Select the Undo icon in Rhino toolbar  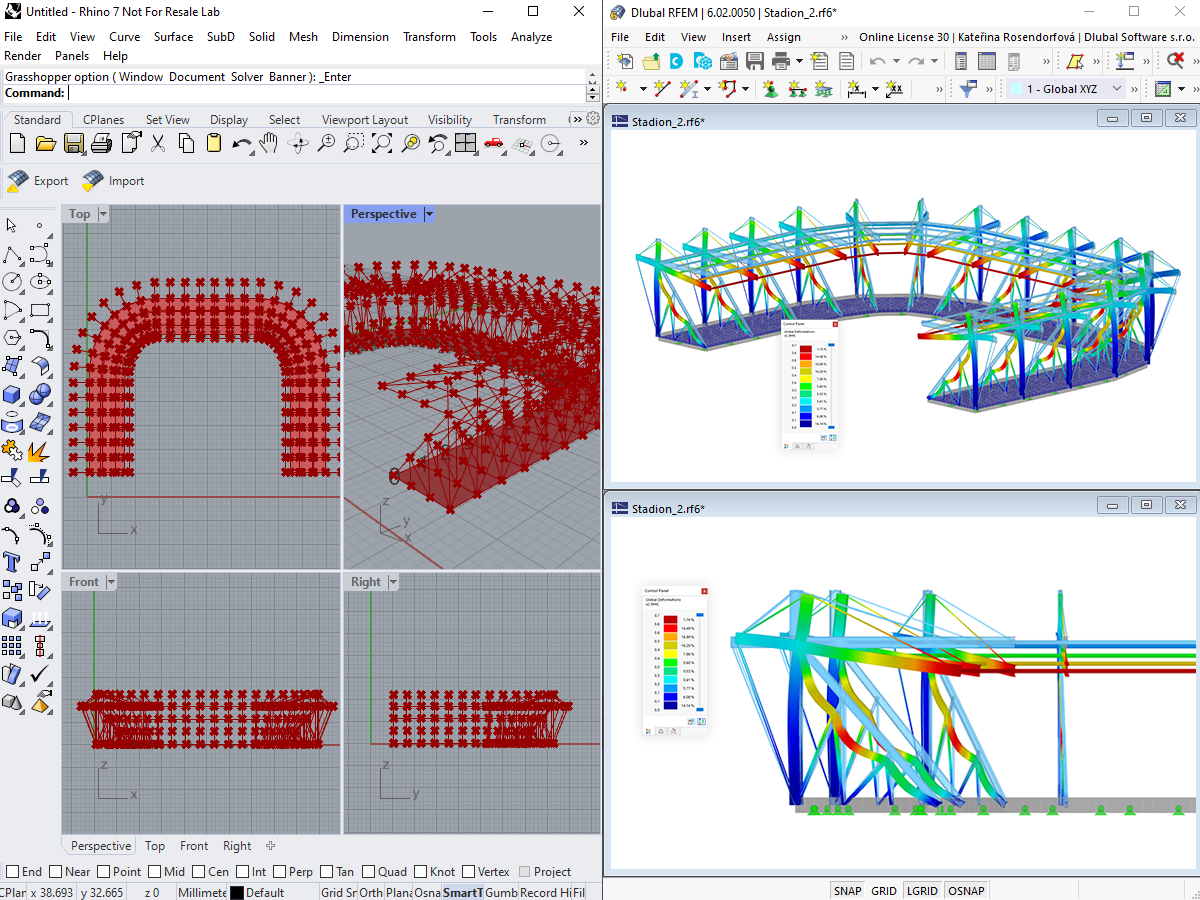[x=241, y=143]
